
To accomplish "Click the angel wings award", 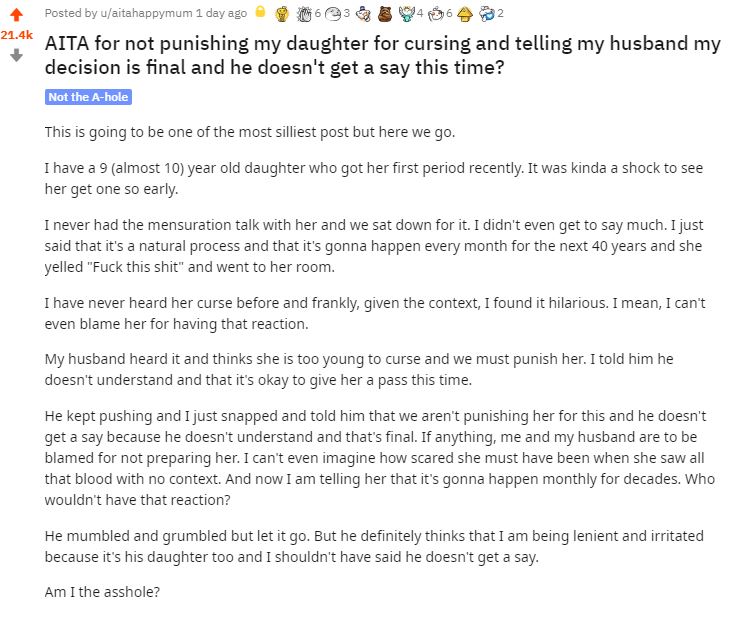I will point(407,14).
